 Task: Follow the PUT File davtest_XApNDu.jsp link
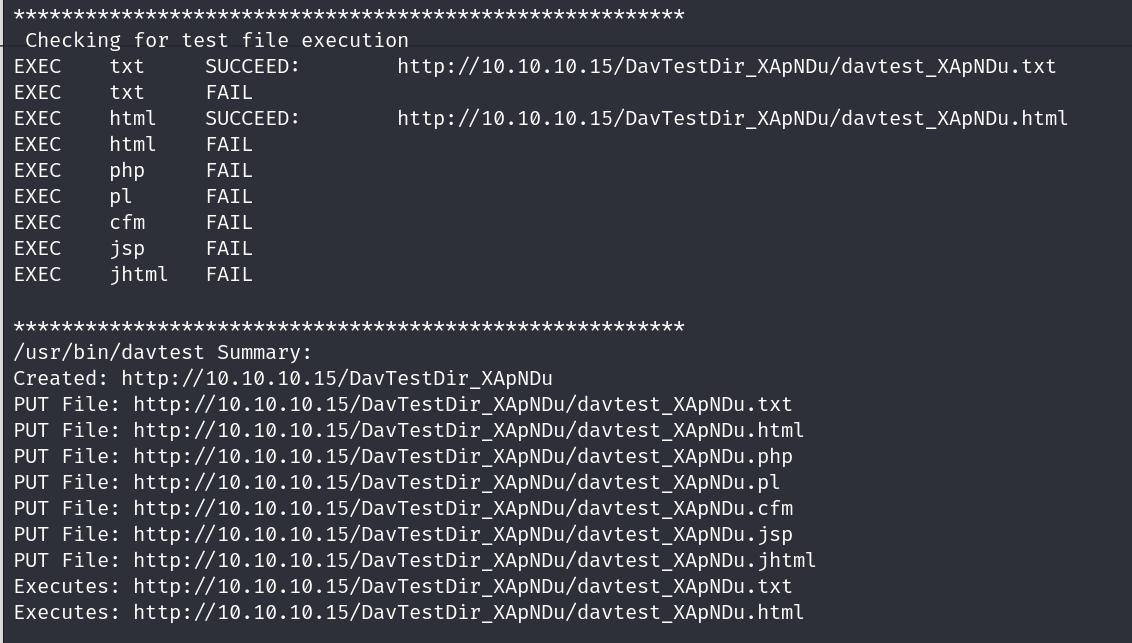point(462,534)
